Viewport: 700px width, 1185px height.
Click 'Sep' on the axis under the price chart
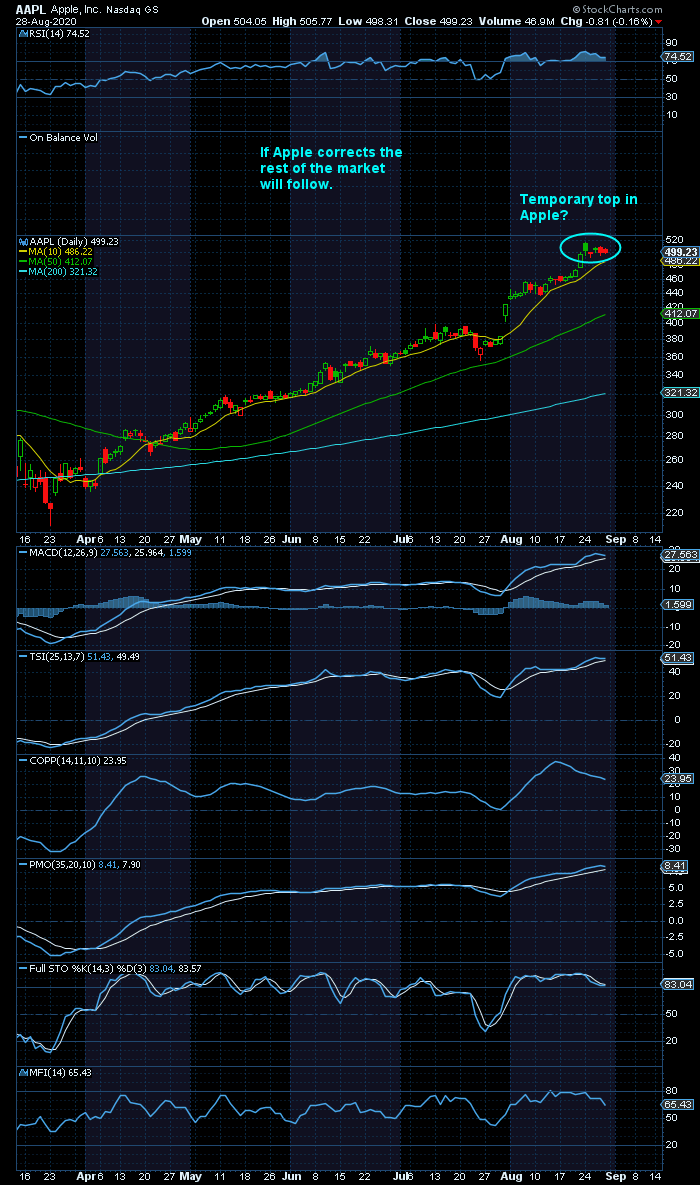[617, 540]
